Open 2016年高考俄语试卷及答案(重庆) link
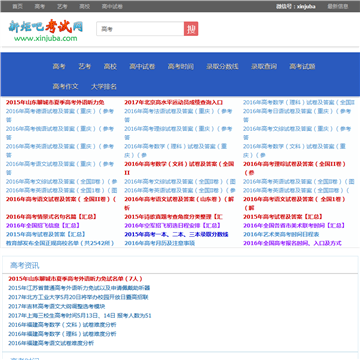This screenshot has width=360, height=360. 60,133
